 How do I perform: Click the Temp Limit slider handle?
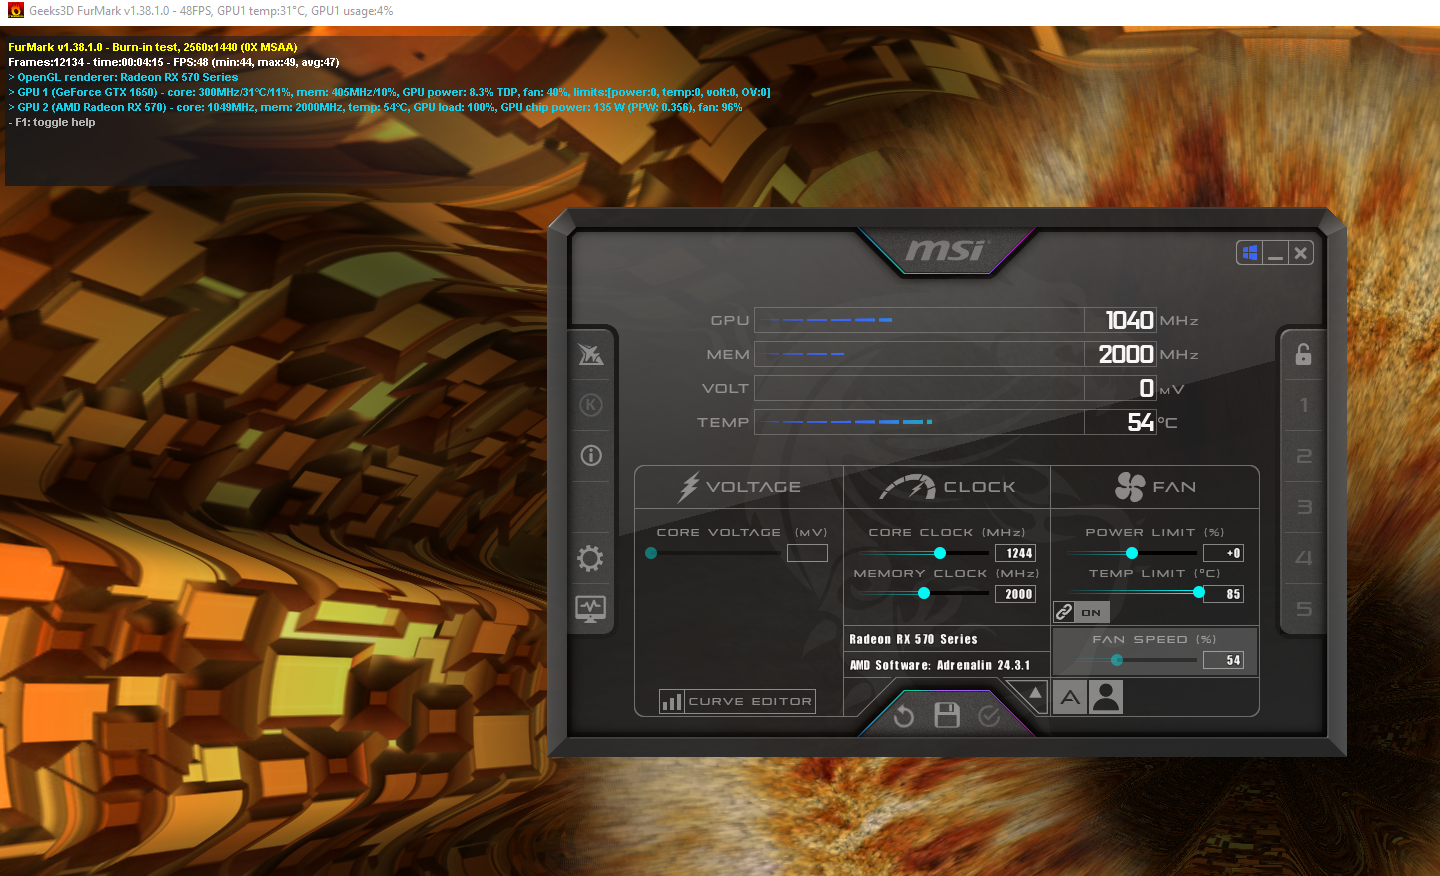[x=1199, y=593]
